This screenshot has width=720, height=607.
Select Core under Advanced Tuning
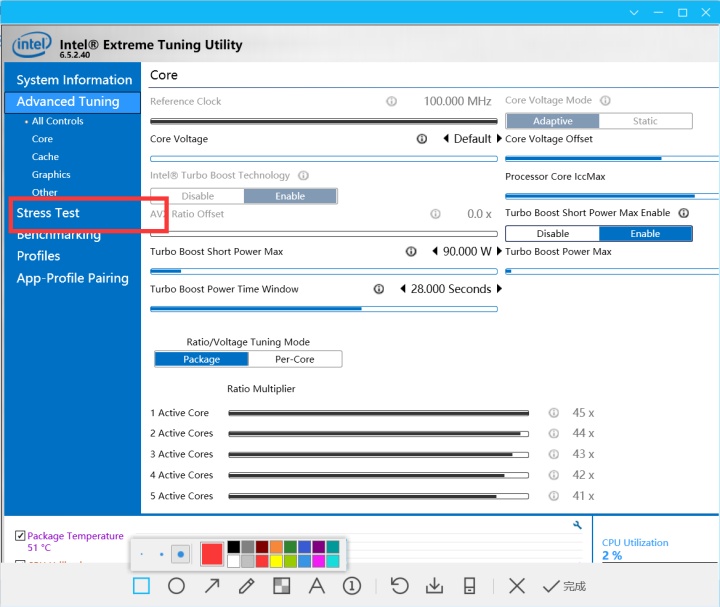(x=42, y=139)
